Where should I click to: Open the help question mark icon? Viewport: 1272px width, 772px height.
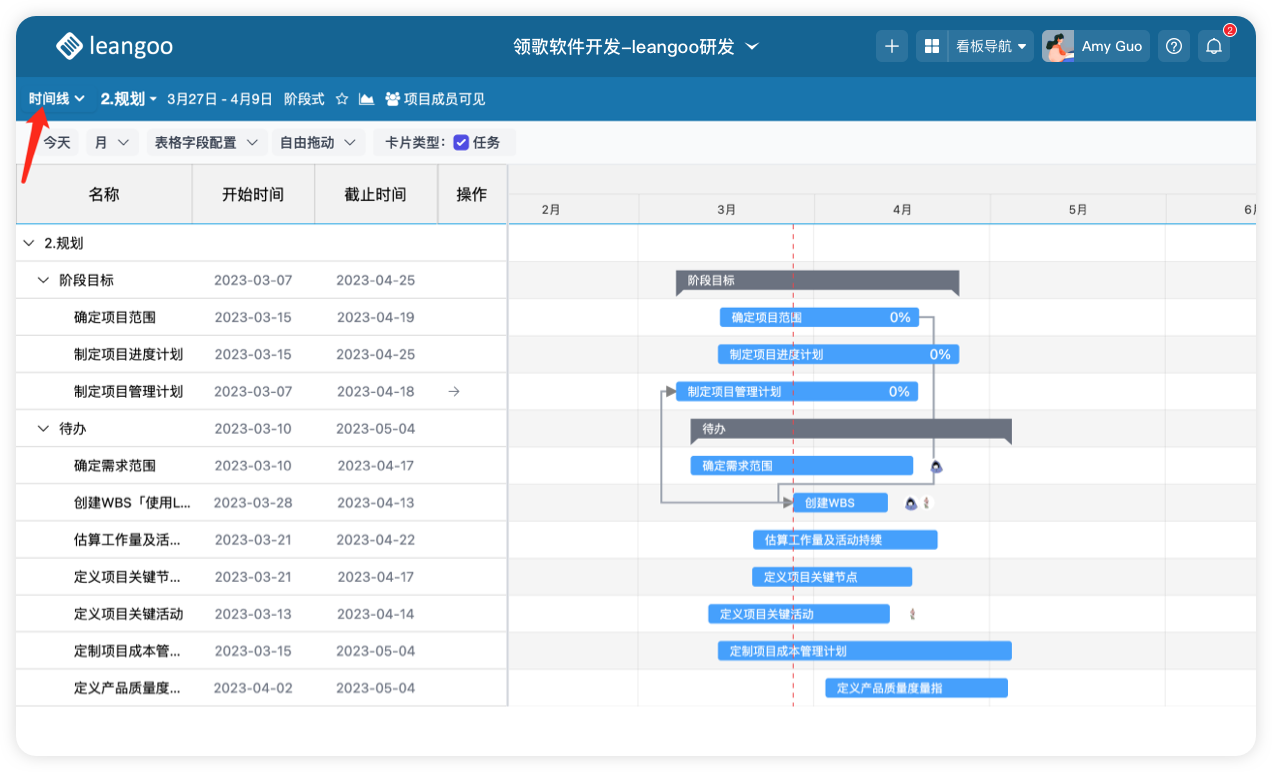[1175, 46]
